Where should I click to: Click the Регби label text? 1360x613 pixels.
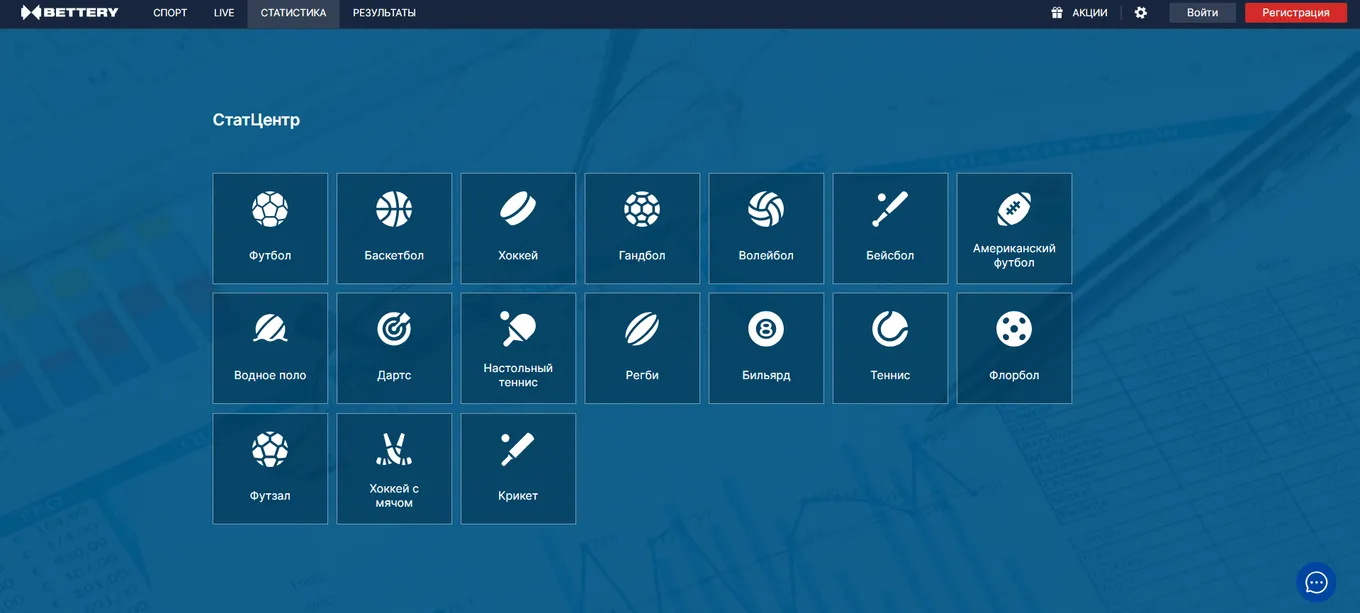pos(642,375)
